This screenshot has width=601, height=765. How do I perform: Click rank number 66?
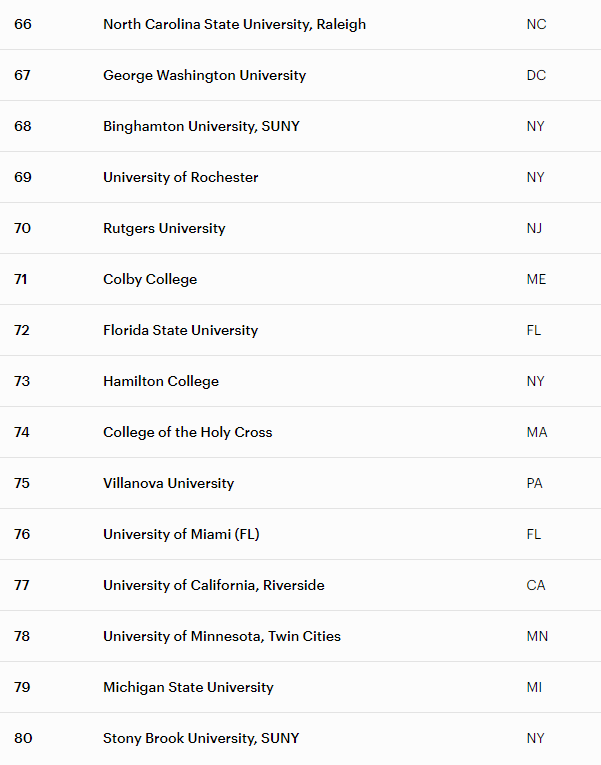[x=23, y=24]
